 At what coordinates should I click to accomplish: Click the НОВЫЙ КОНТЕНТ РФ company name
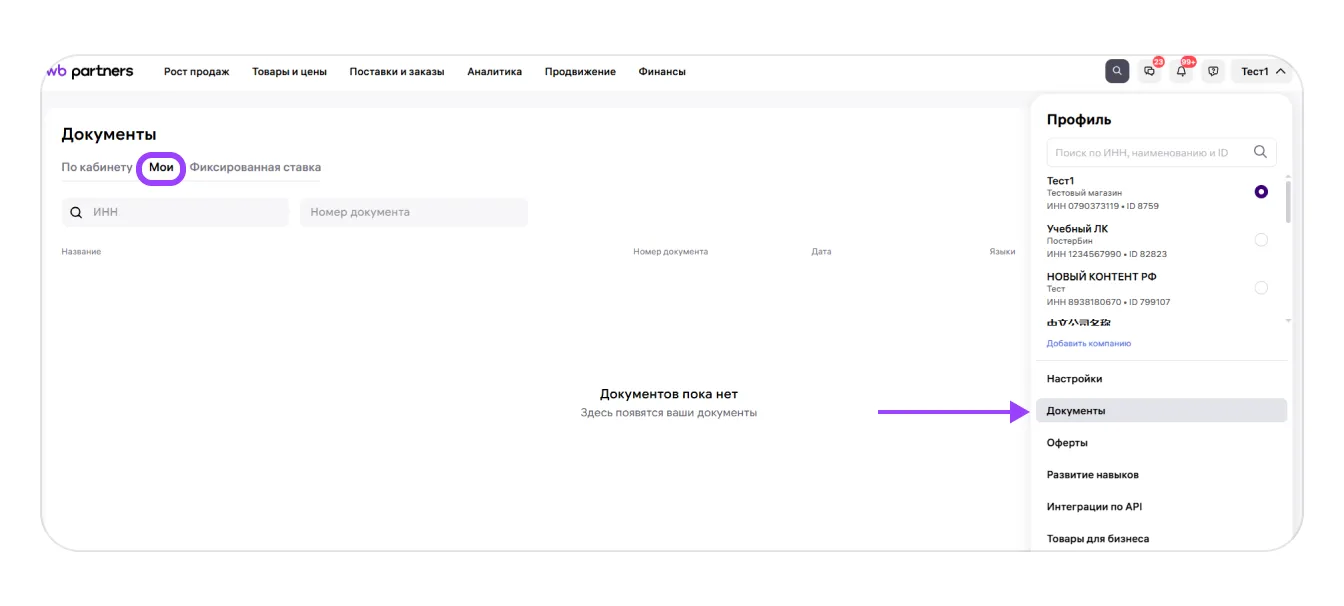(1101, 276)
